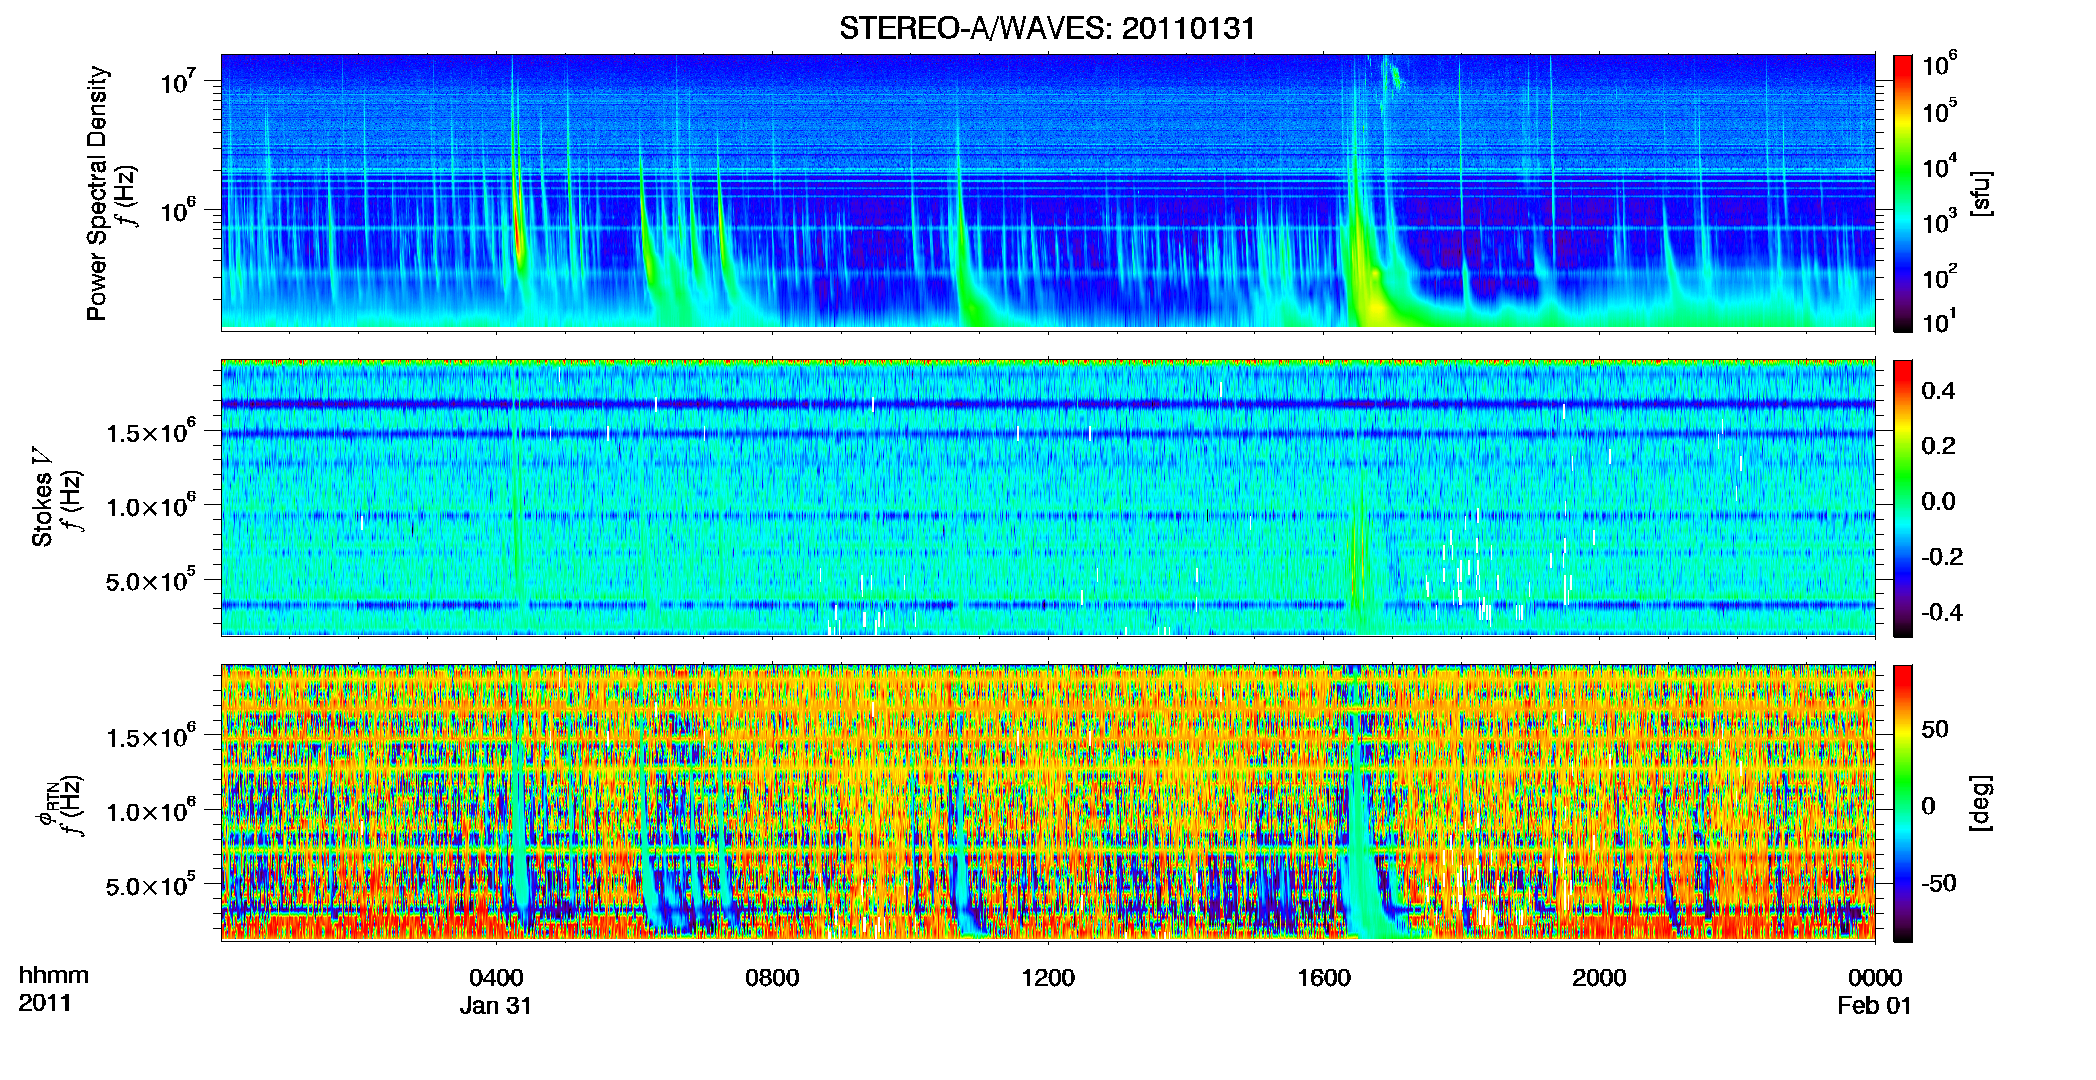The height and width of the screenshot is (1080, 2096).
Task: Click the 2011 year label
Action: pos(45,1003)
